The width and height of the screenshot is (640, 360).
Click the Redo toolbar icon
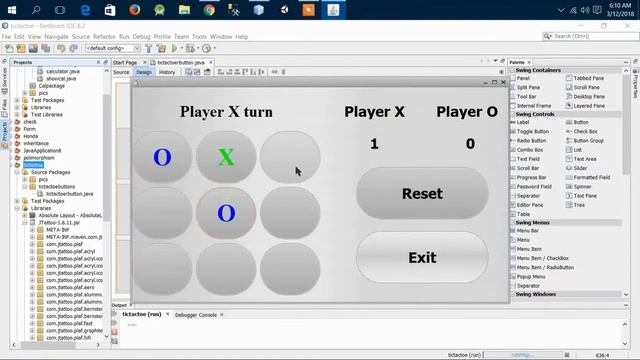73,49
